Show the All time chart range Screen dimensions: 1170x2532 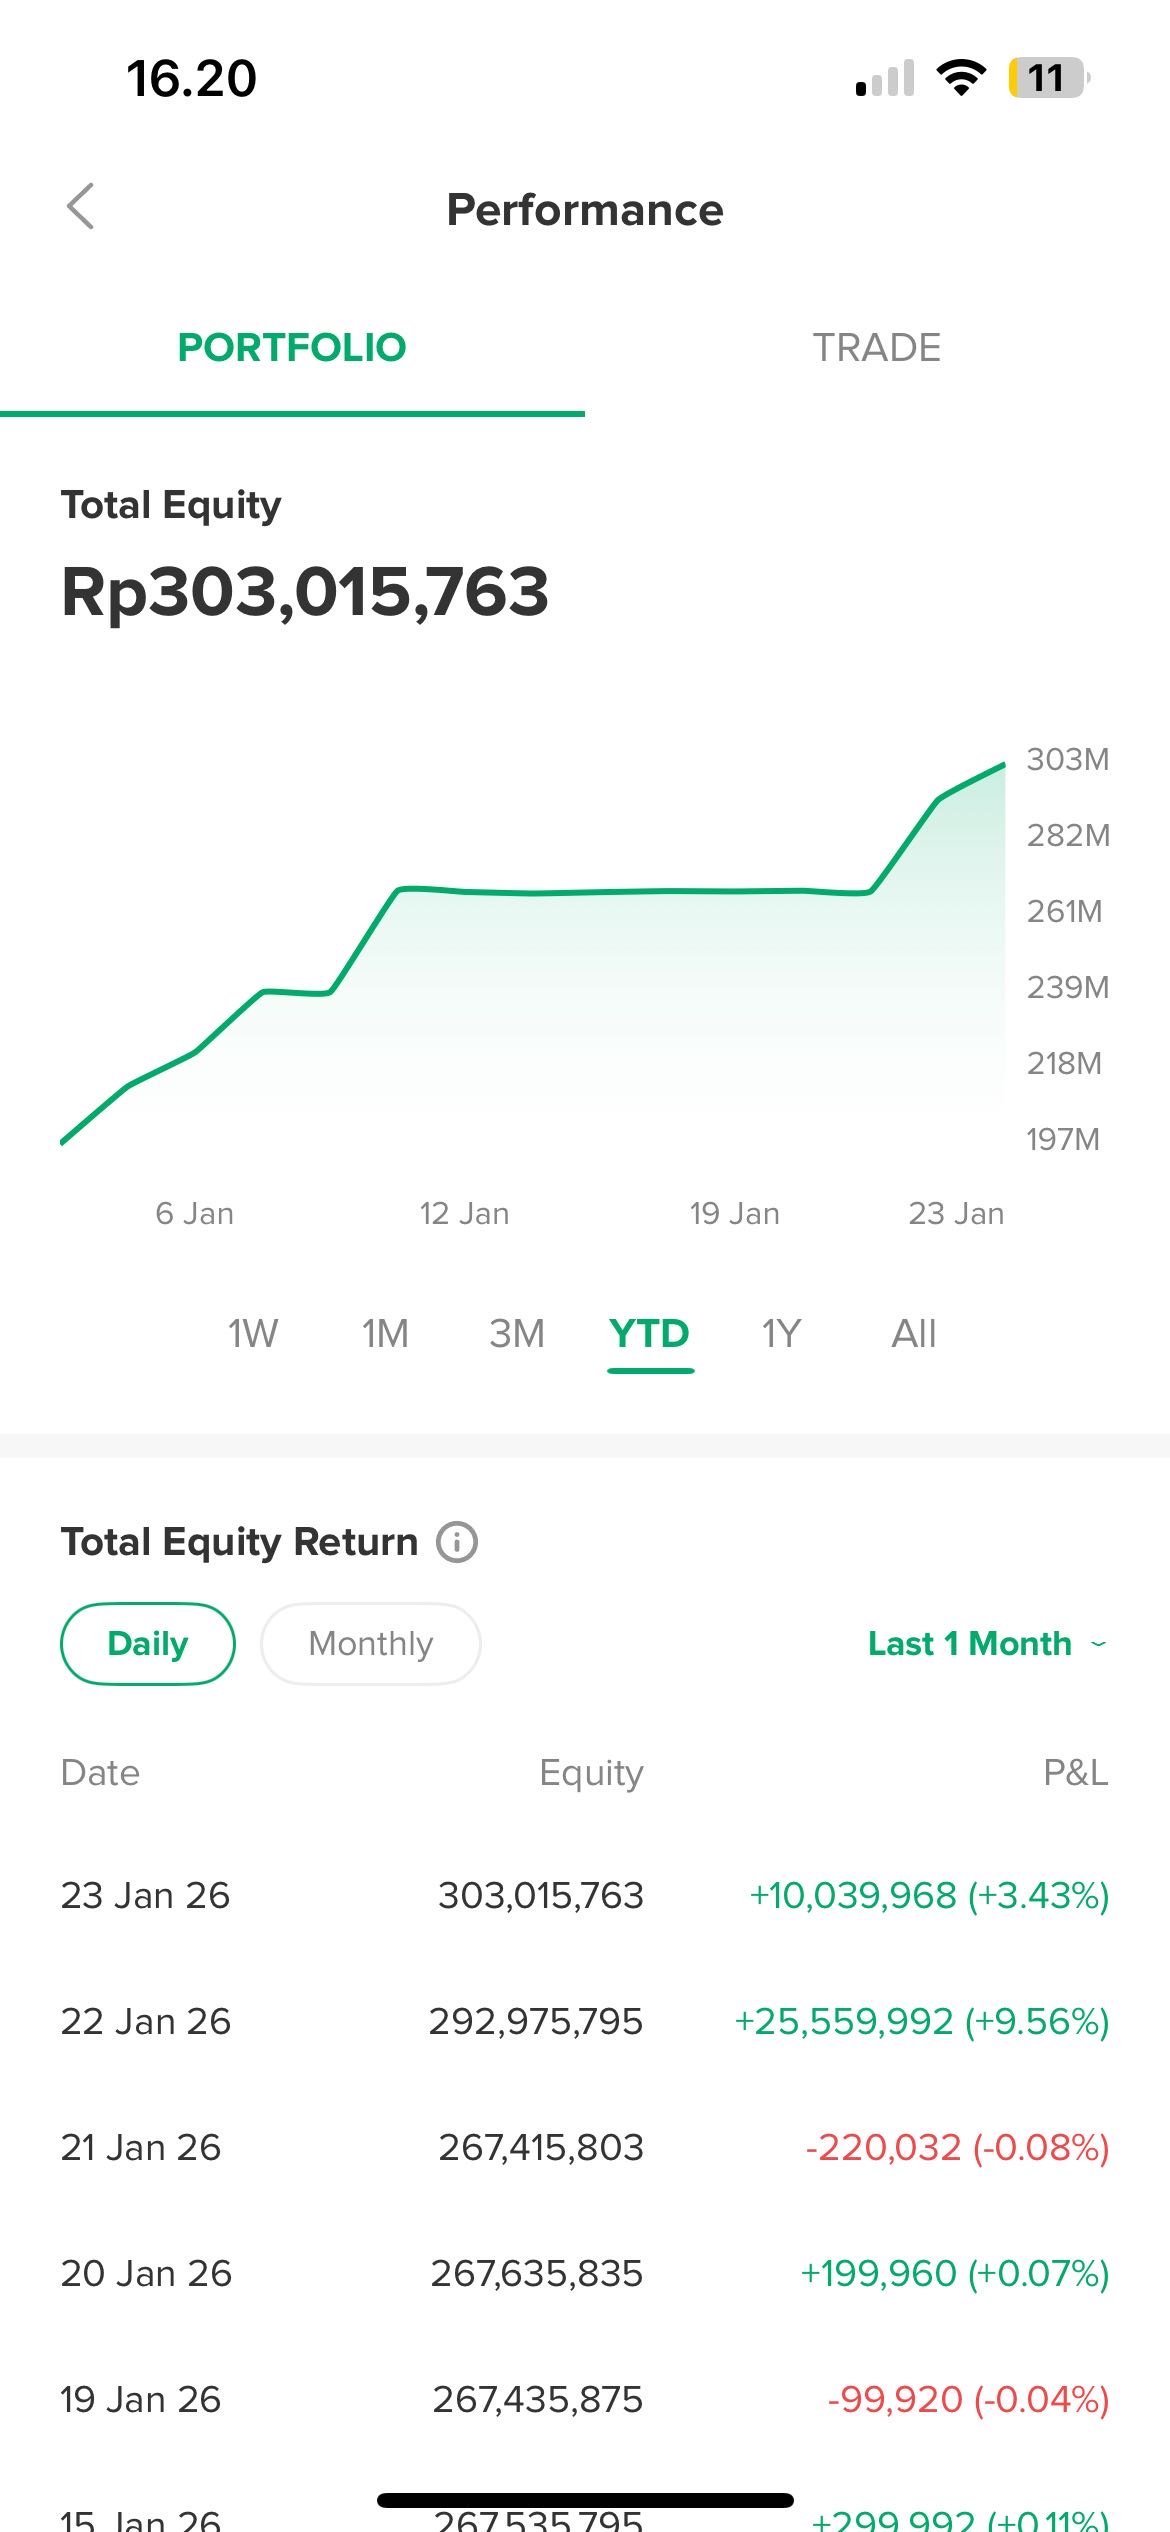click(x=914, y=1333)
